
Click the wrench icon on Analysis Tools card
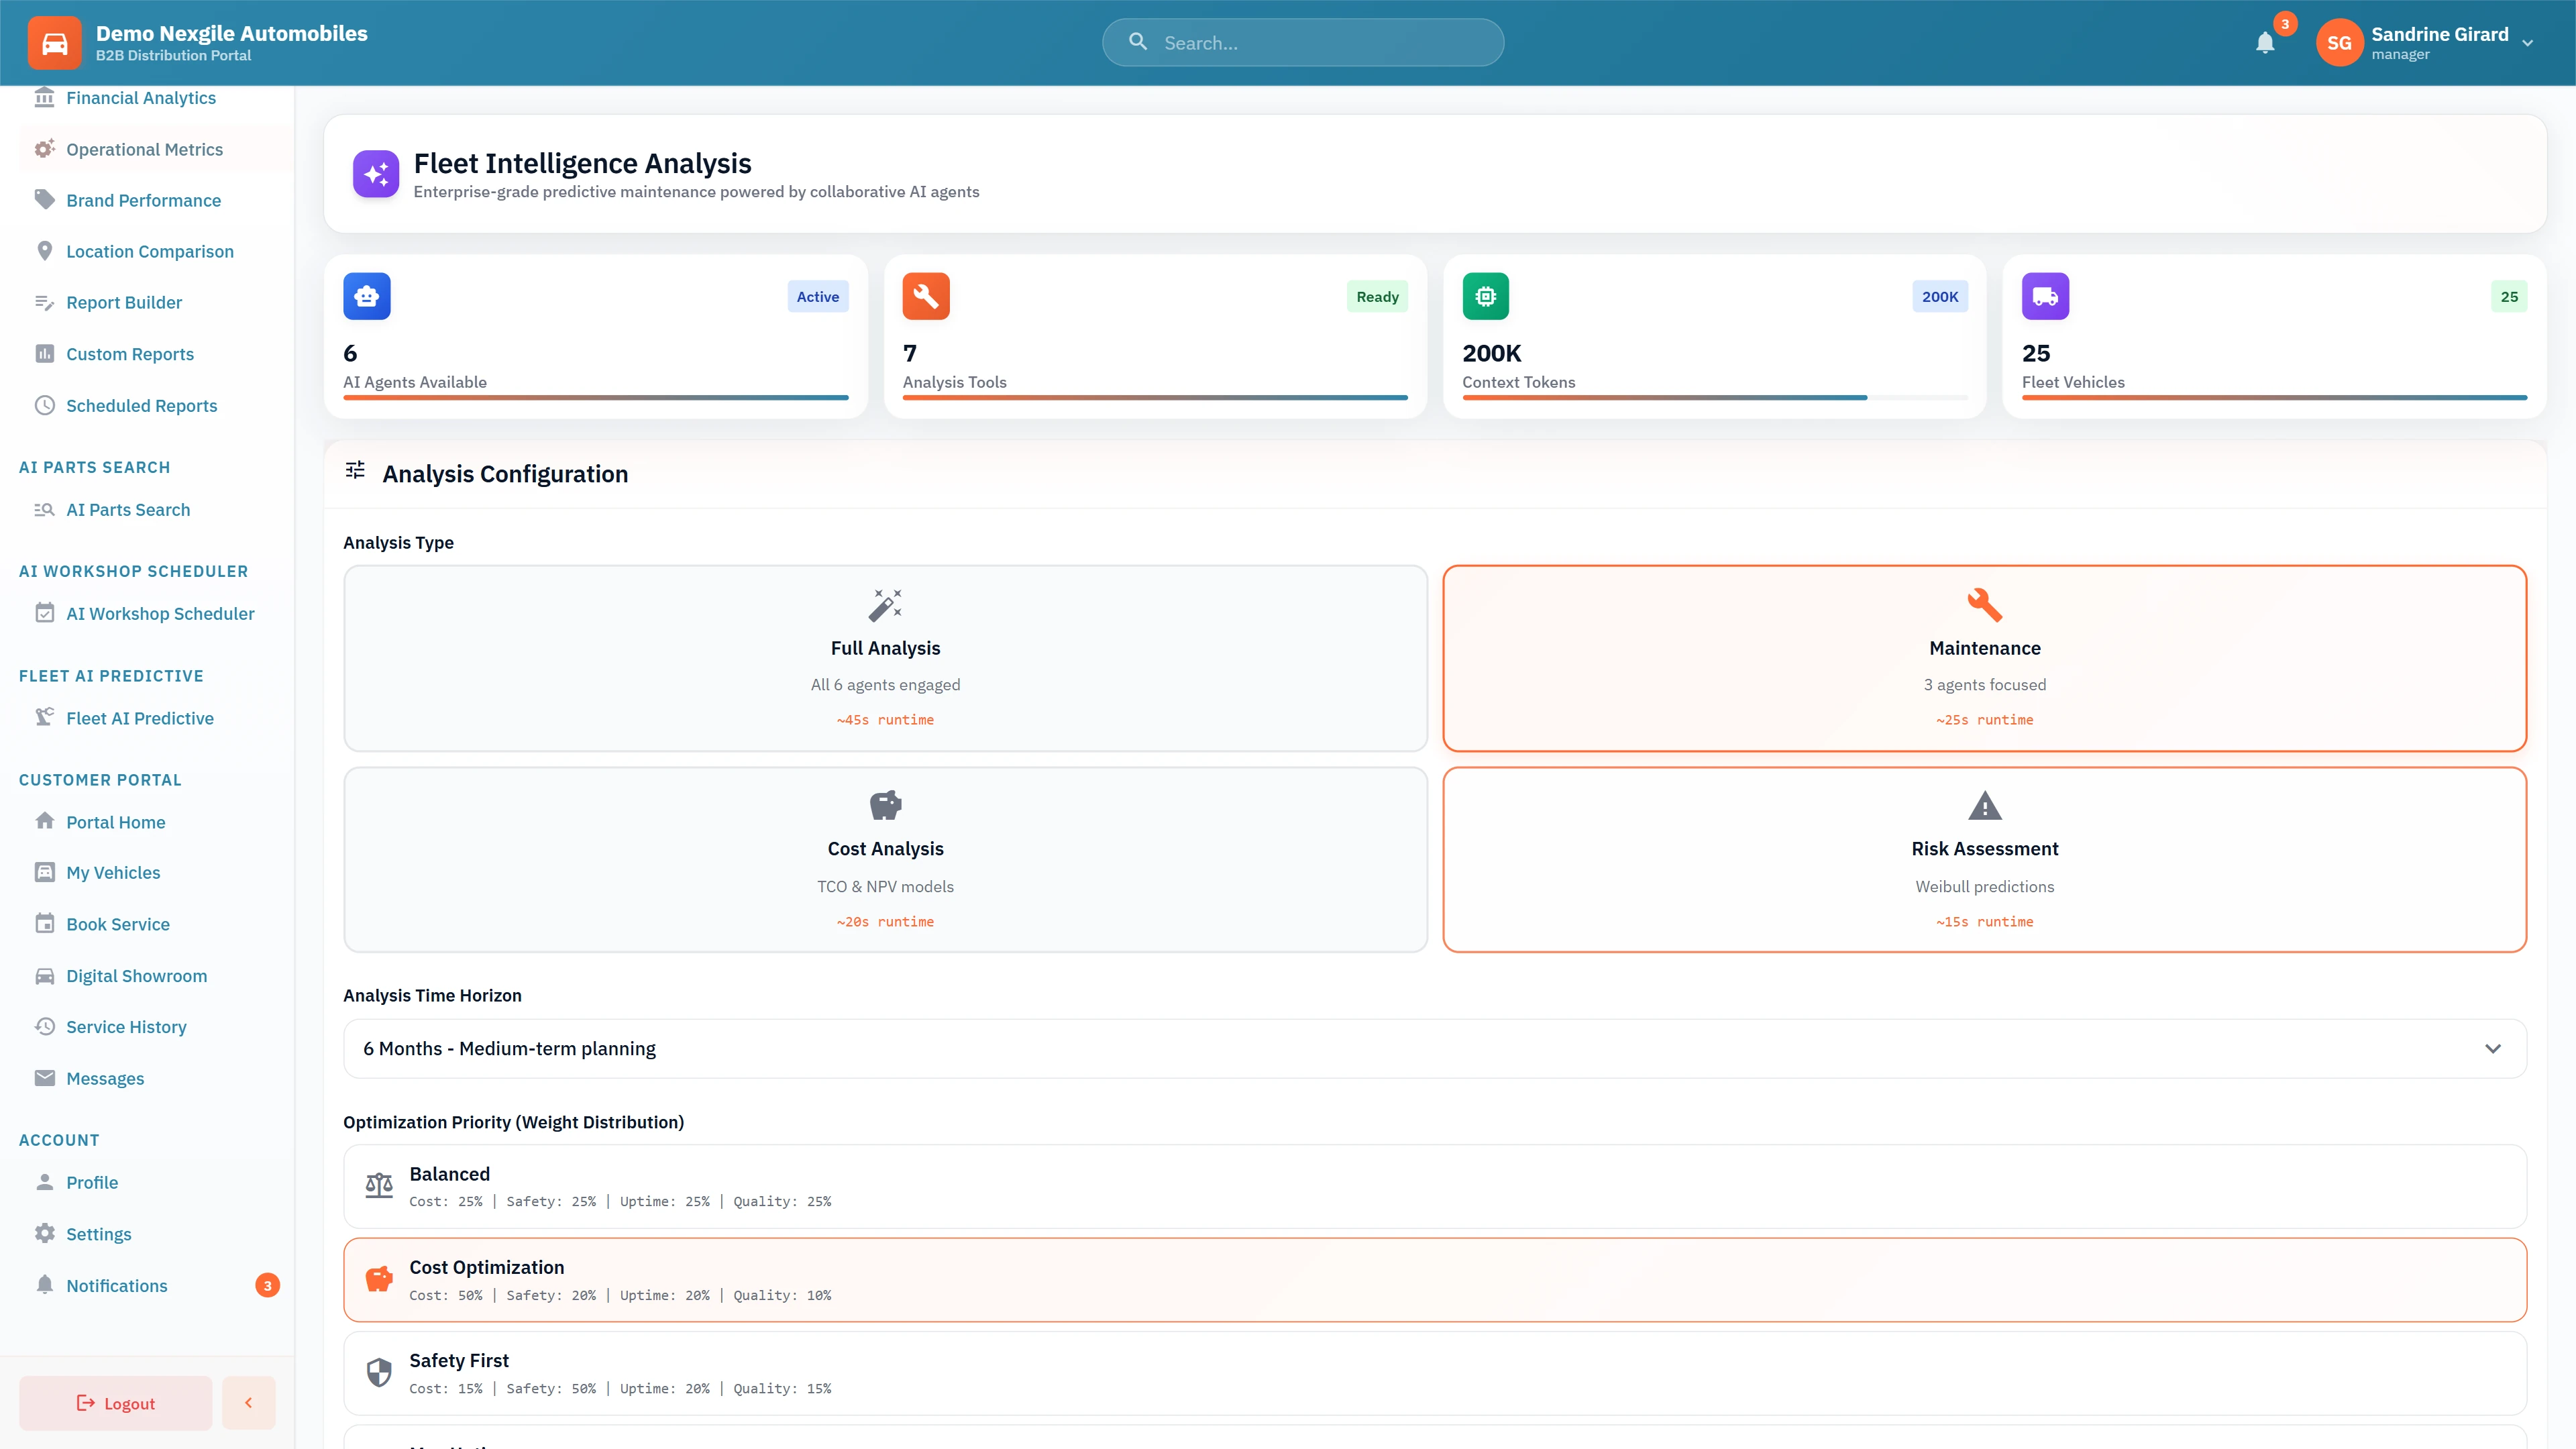925,296
